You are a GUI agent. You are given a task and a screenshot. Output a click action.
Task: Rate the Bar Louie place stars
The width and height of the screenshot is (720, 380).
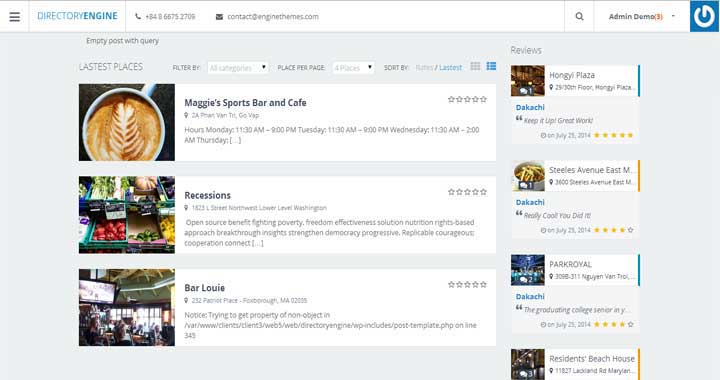[467, 285]
